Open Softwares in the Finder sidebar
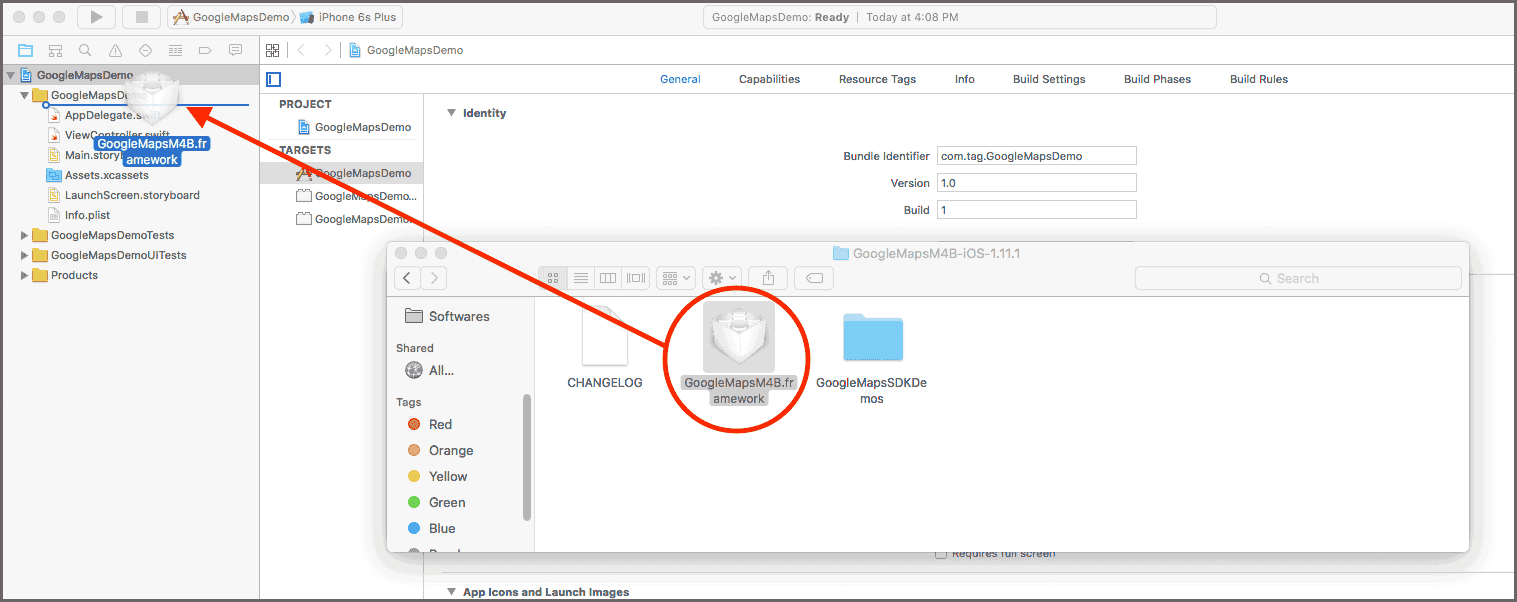This screenshot has height=602, width=1517. (x=448, y=316)
